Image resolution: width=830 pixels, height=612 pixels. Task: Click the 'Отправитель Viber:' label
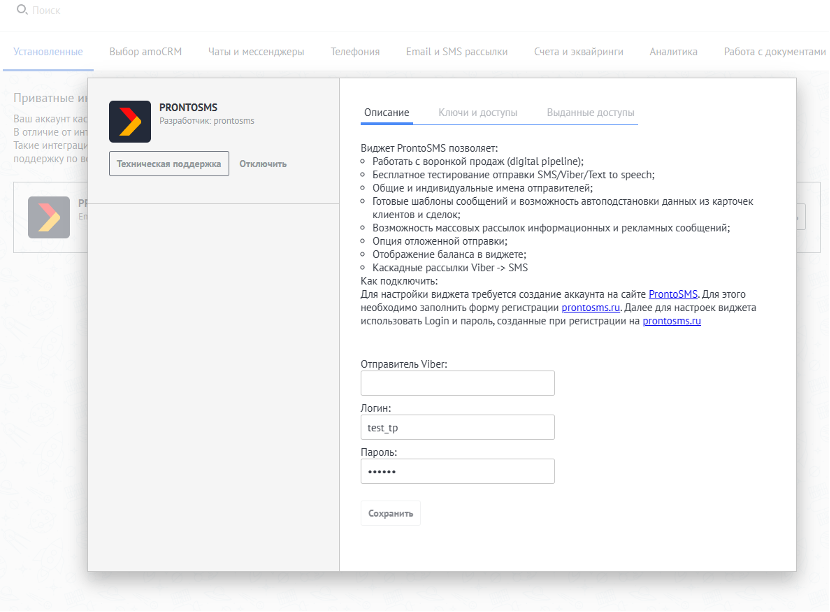coord(404,364)
